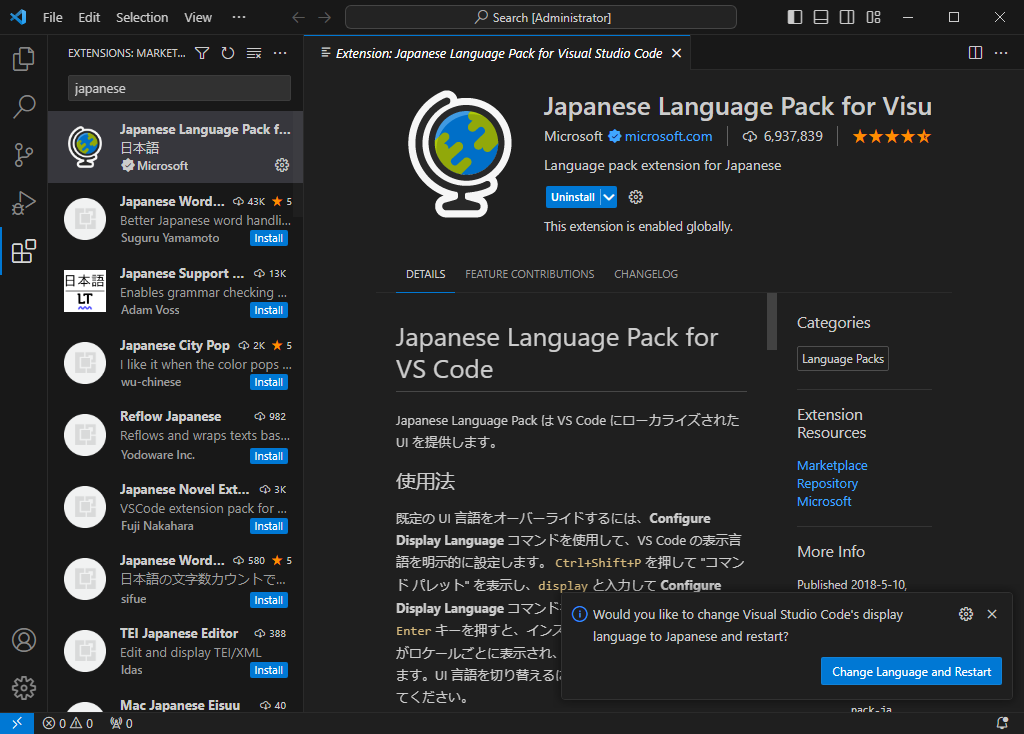This screenshot has width=1024, height=734.
Task: Click the 6,937,839 install count
Action: (783, 136)
